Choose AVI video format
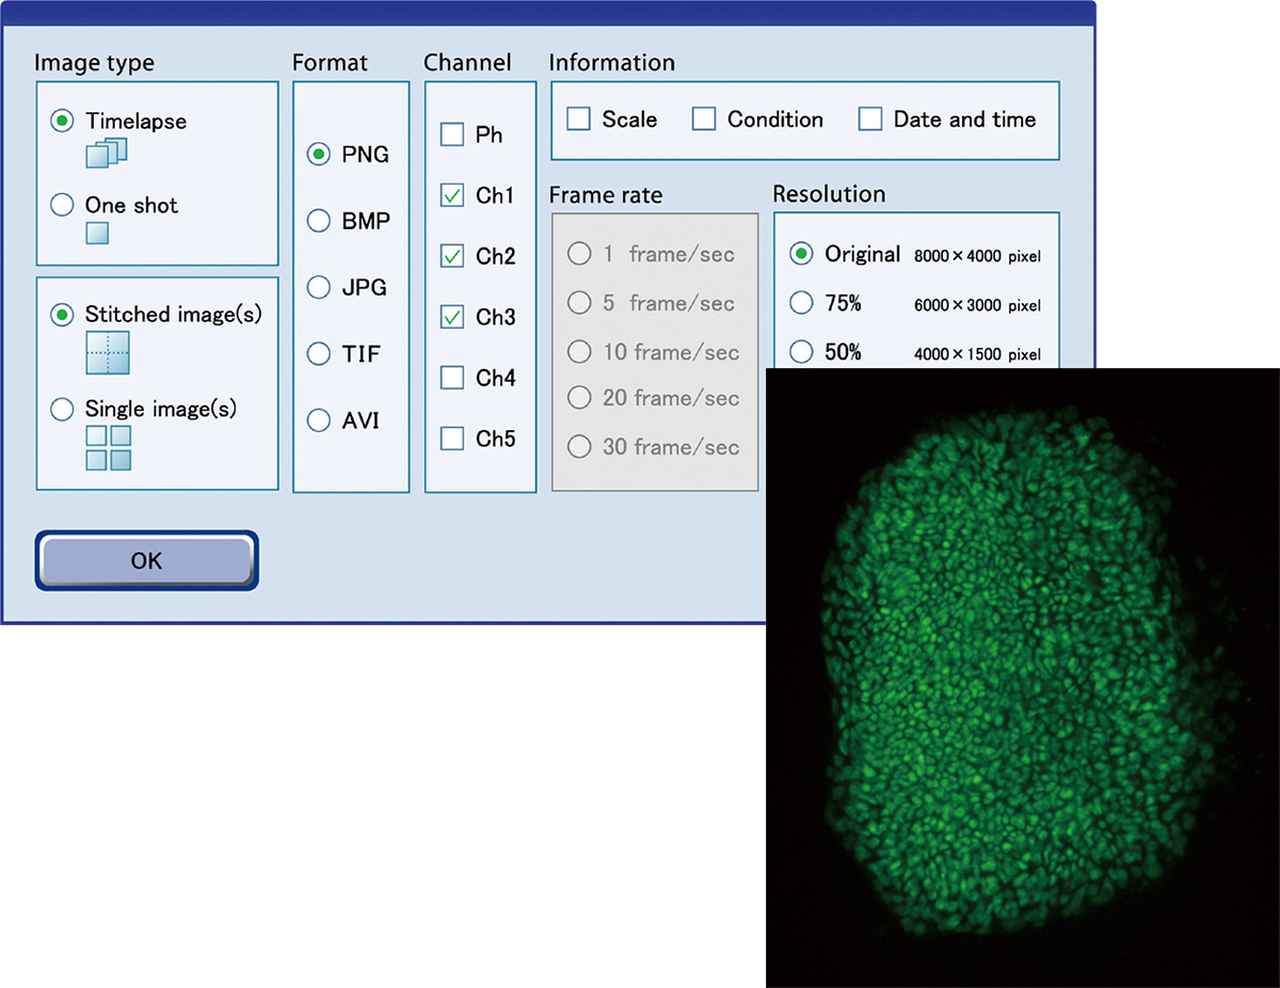1280x988 pixels. click(x=319, y=421)
